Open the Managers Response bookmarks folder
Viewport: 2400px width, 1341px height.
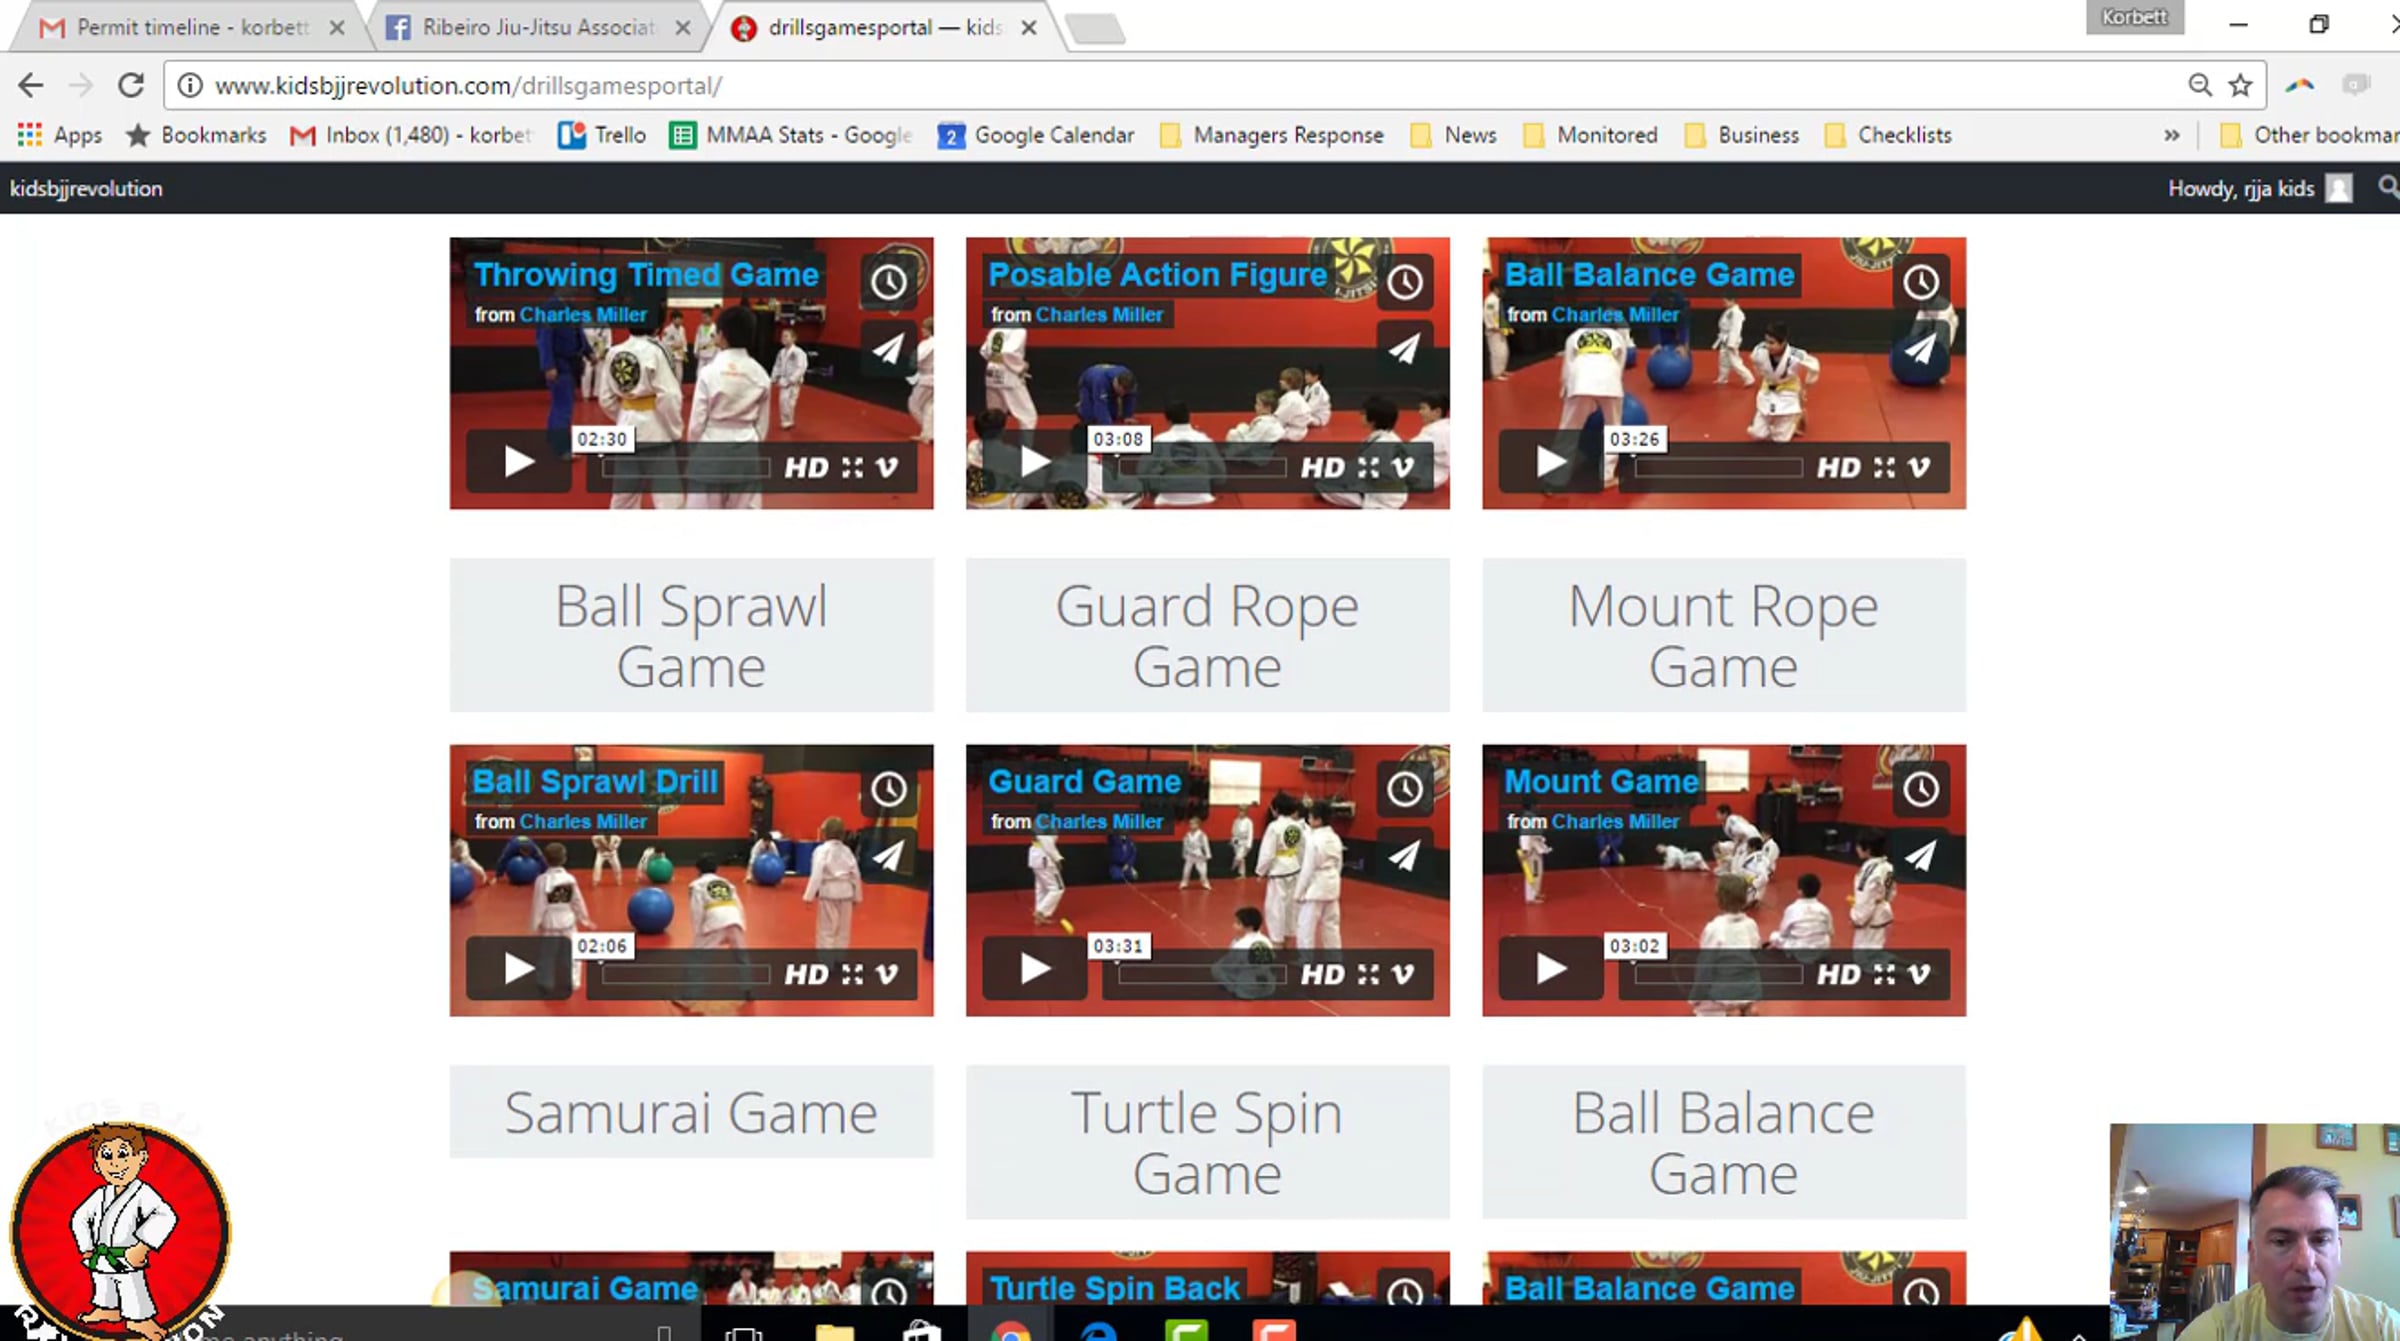tap(1272, 135)
